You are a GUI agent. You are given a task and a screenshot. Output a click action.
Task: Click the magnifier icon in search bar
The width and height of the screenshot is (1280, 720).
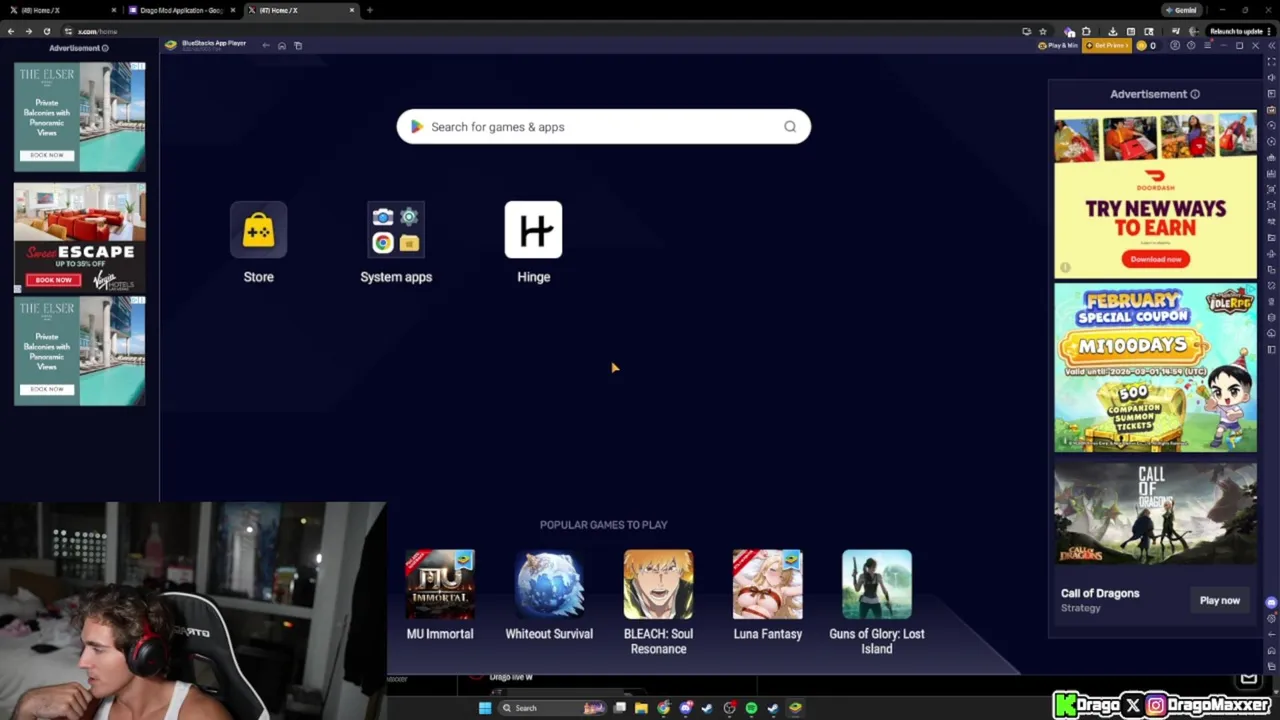[790, 127]
